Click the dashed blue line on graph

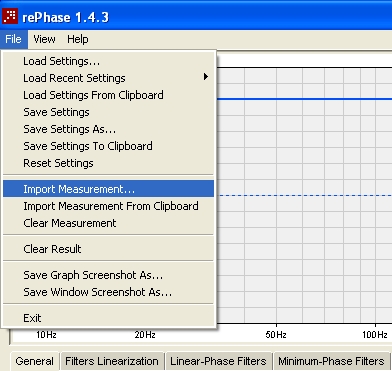click(304, 195)
